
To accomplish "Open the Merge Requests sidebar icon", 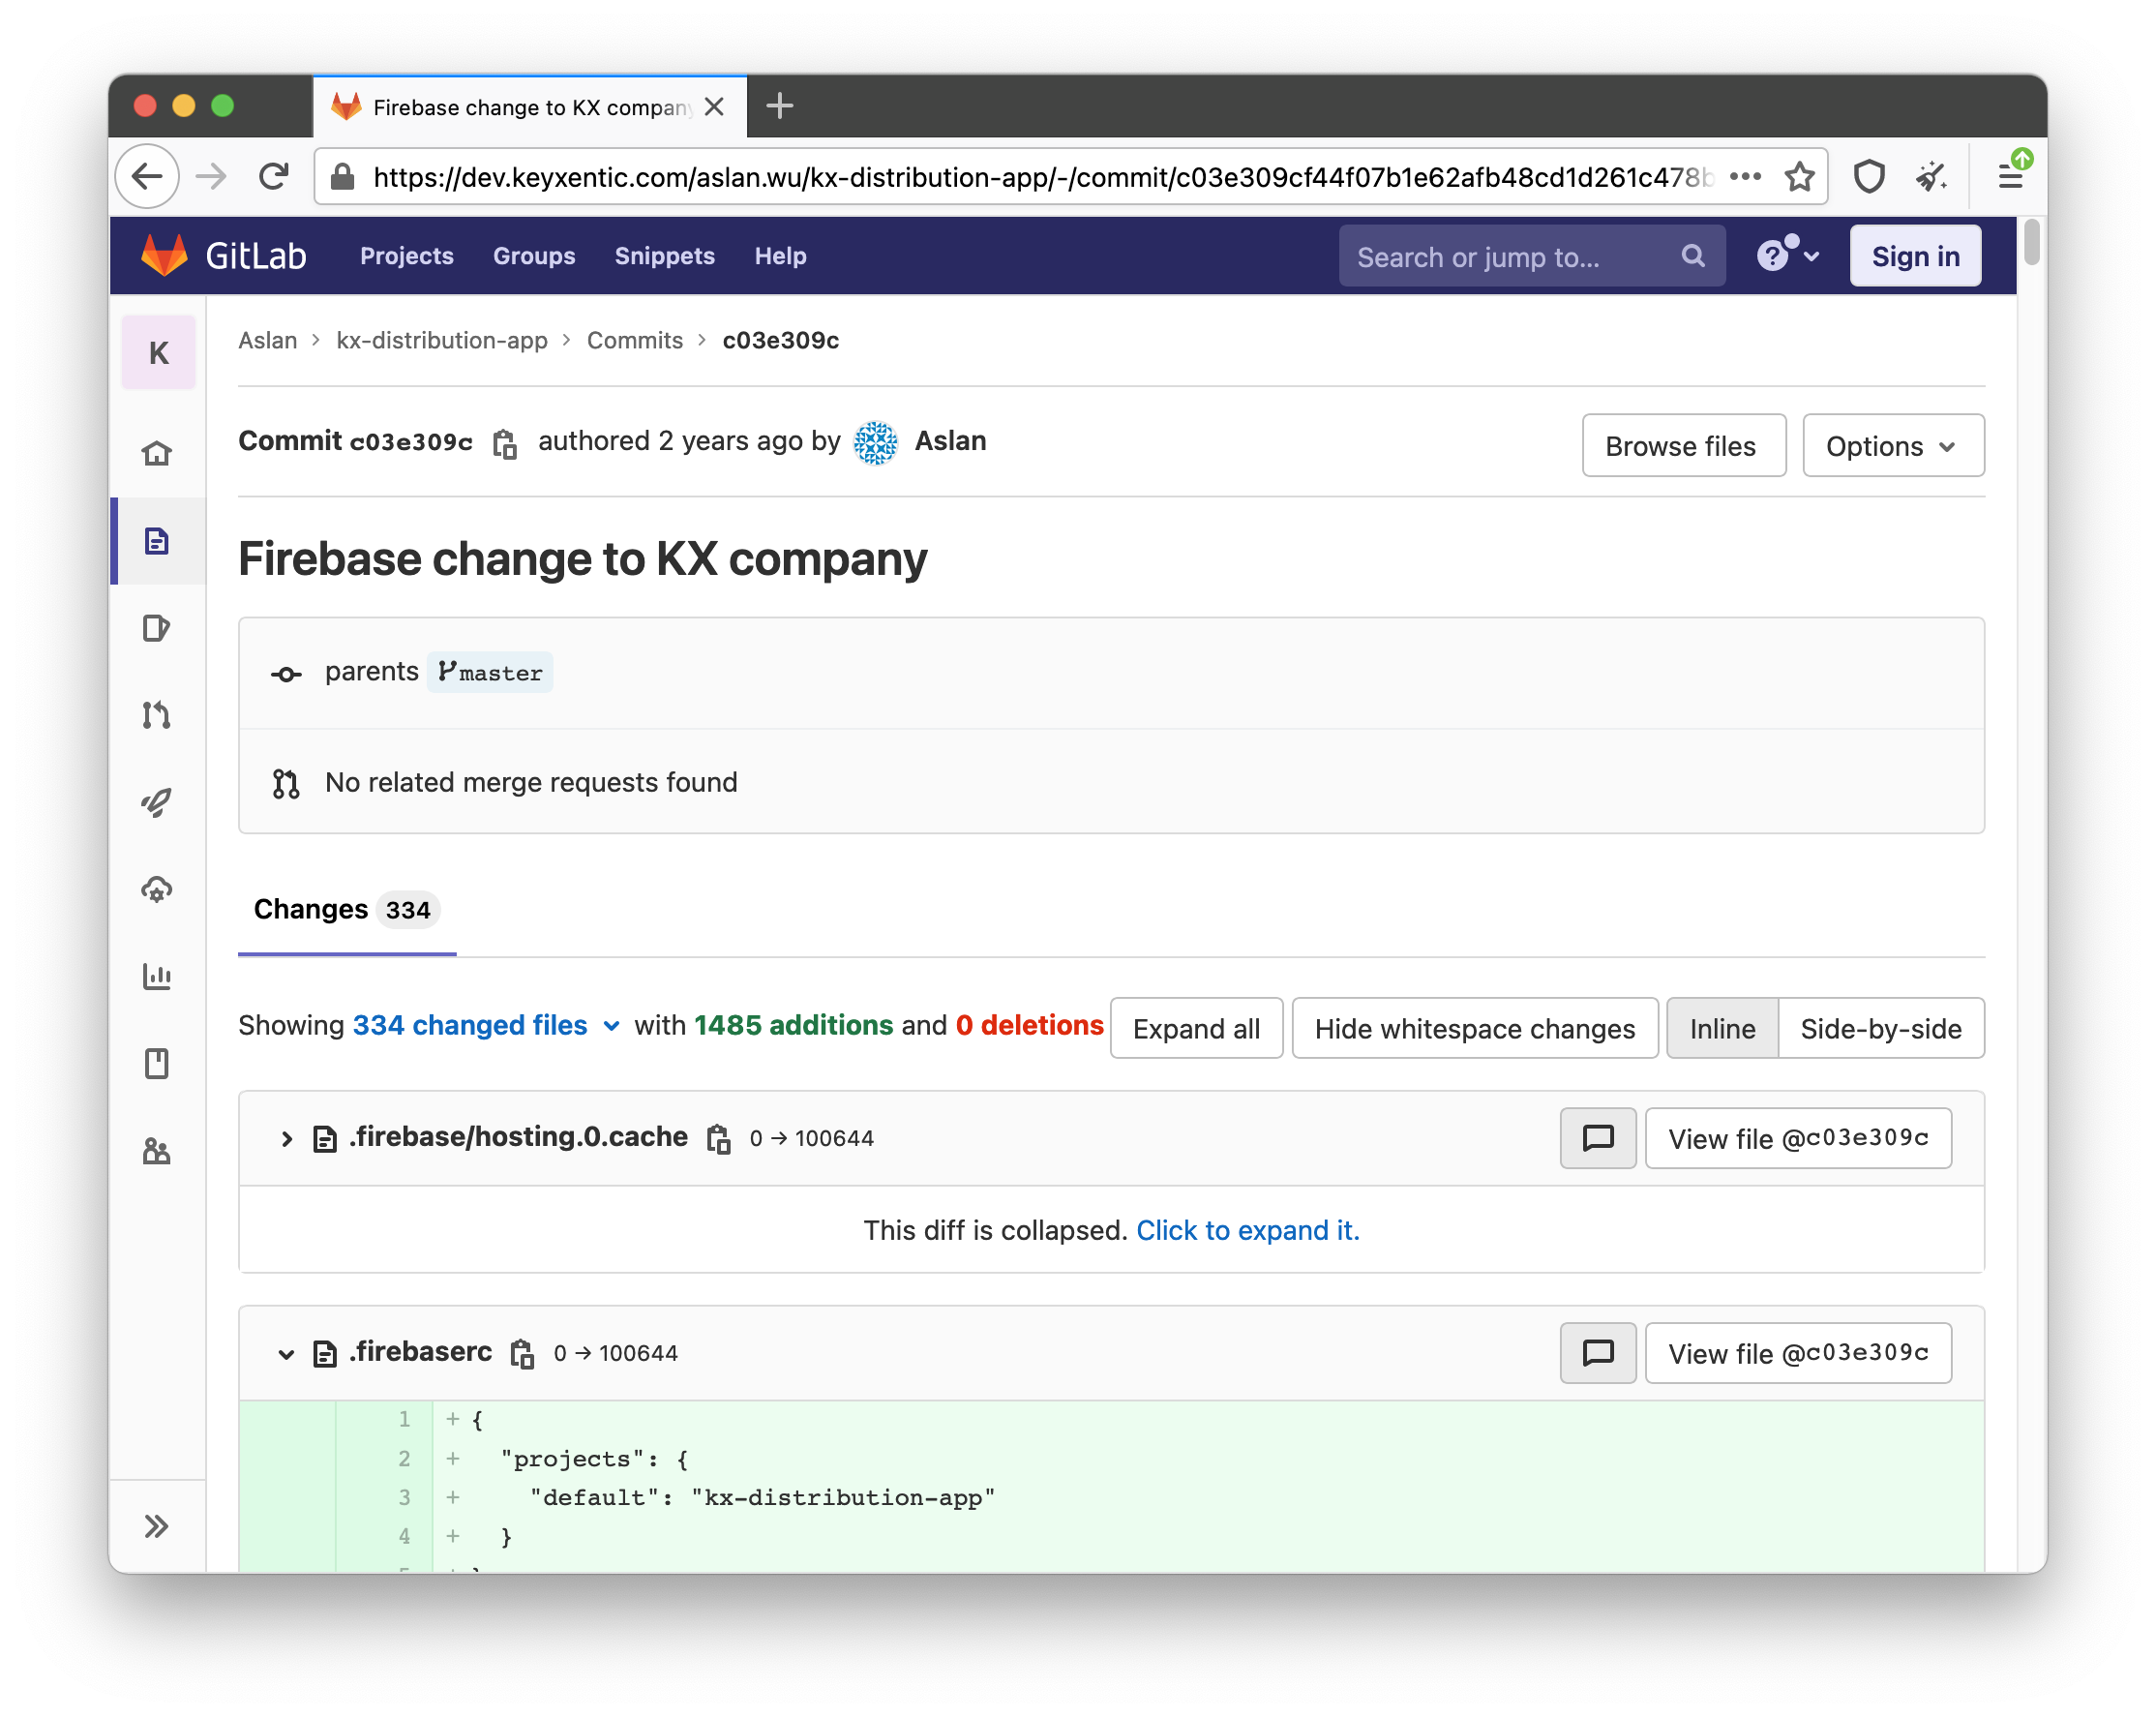I will point(157,715).
